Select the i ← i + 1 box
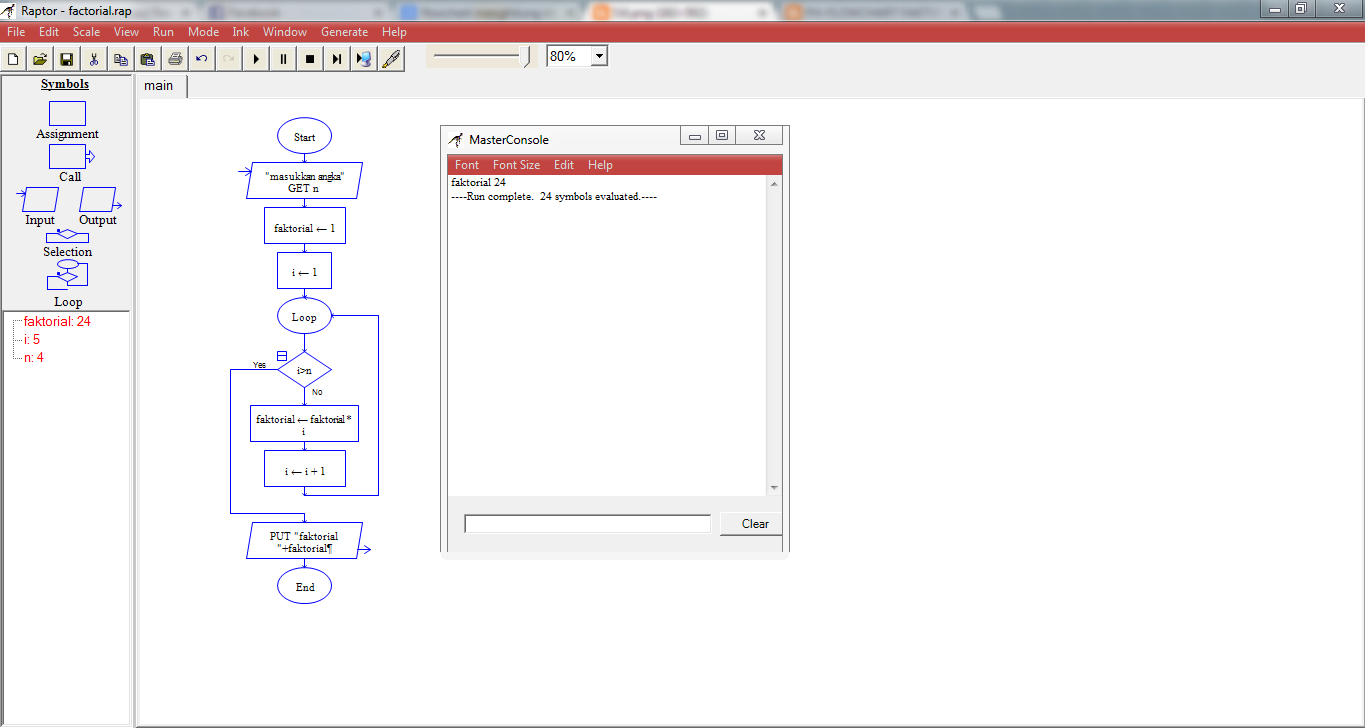The image size is (1365, 728). 304,469
